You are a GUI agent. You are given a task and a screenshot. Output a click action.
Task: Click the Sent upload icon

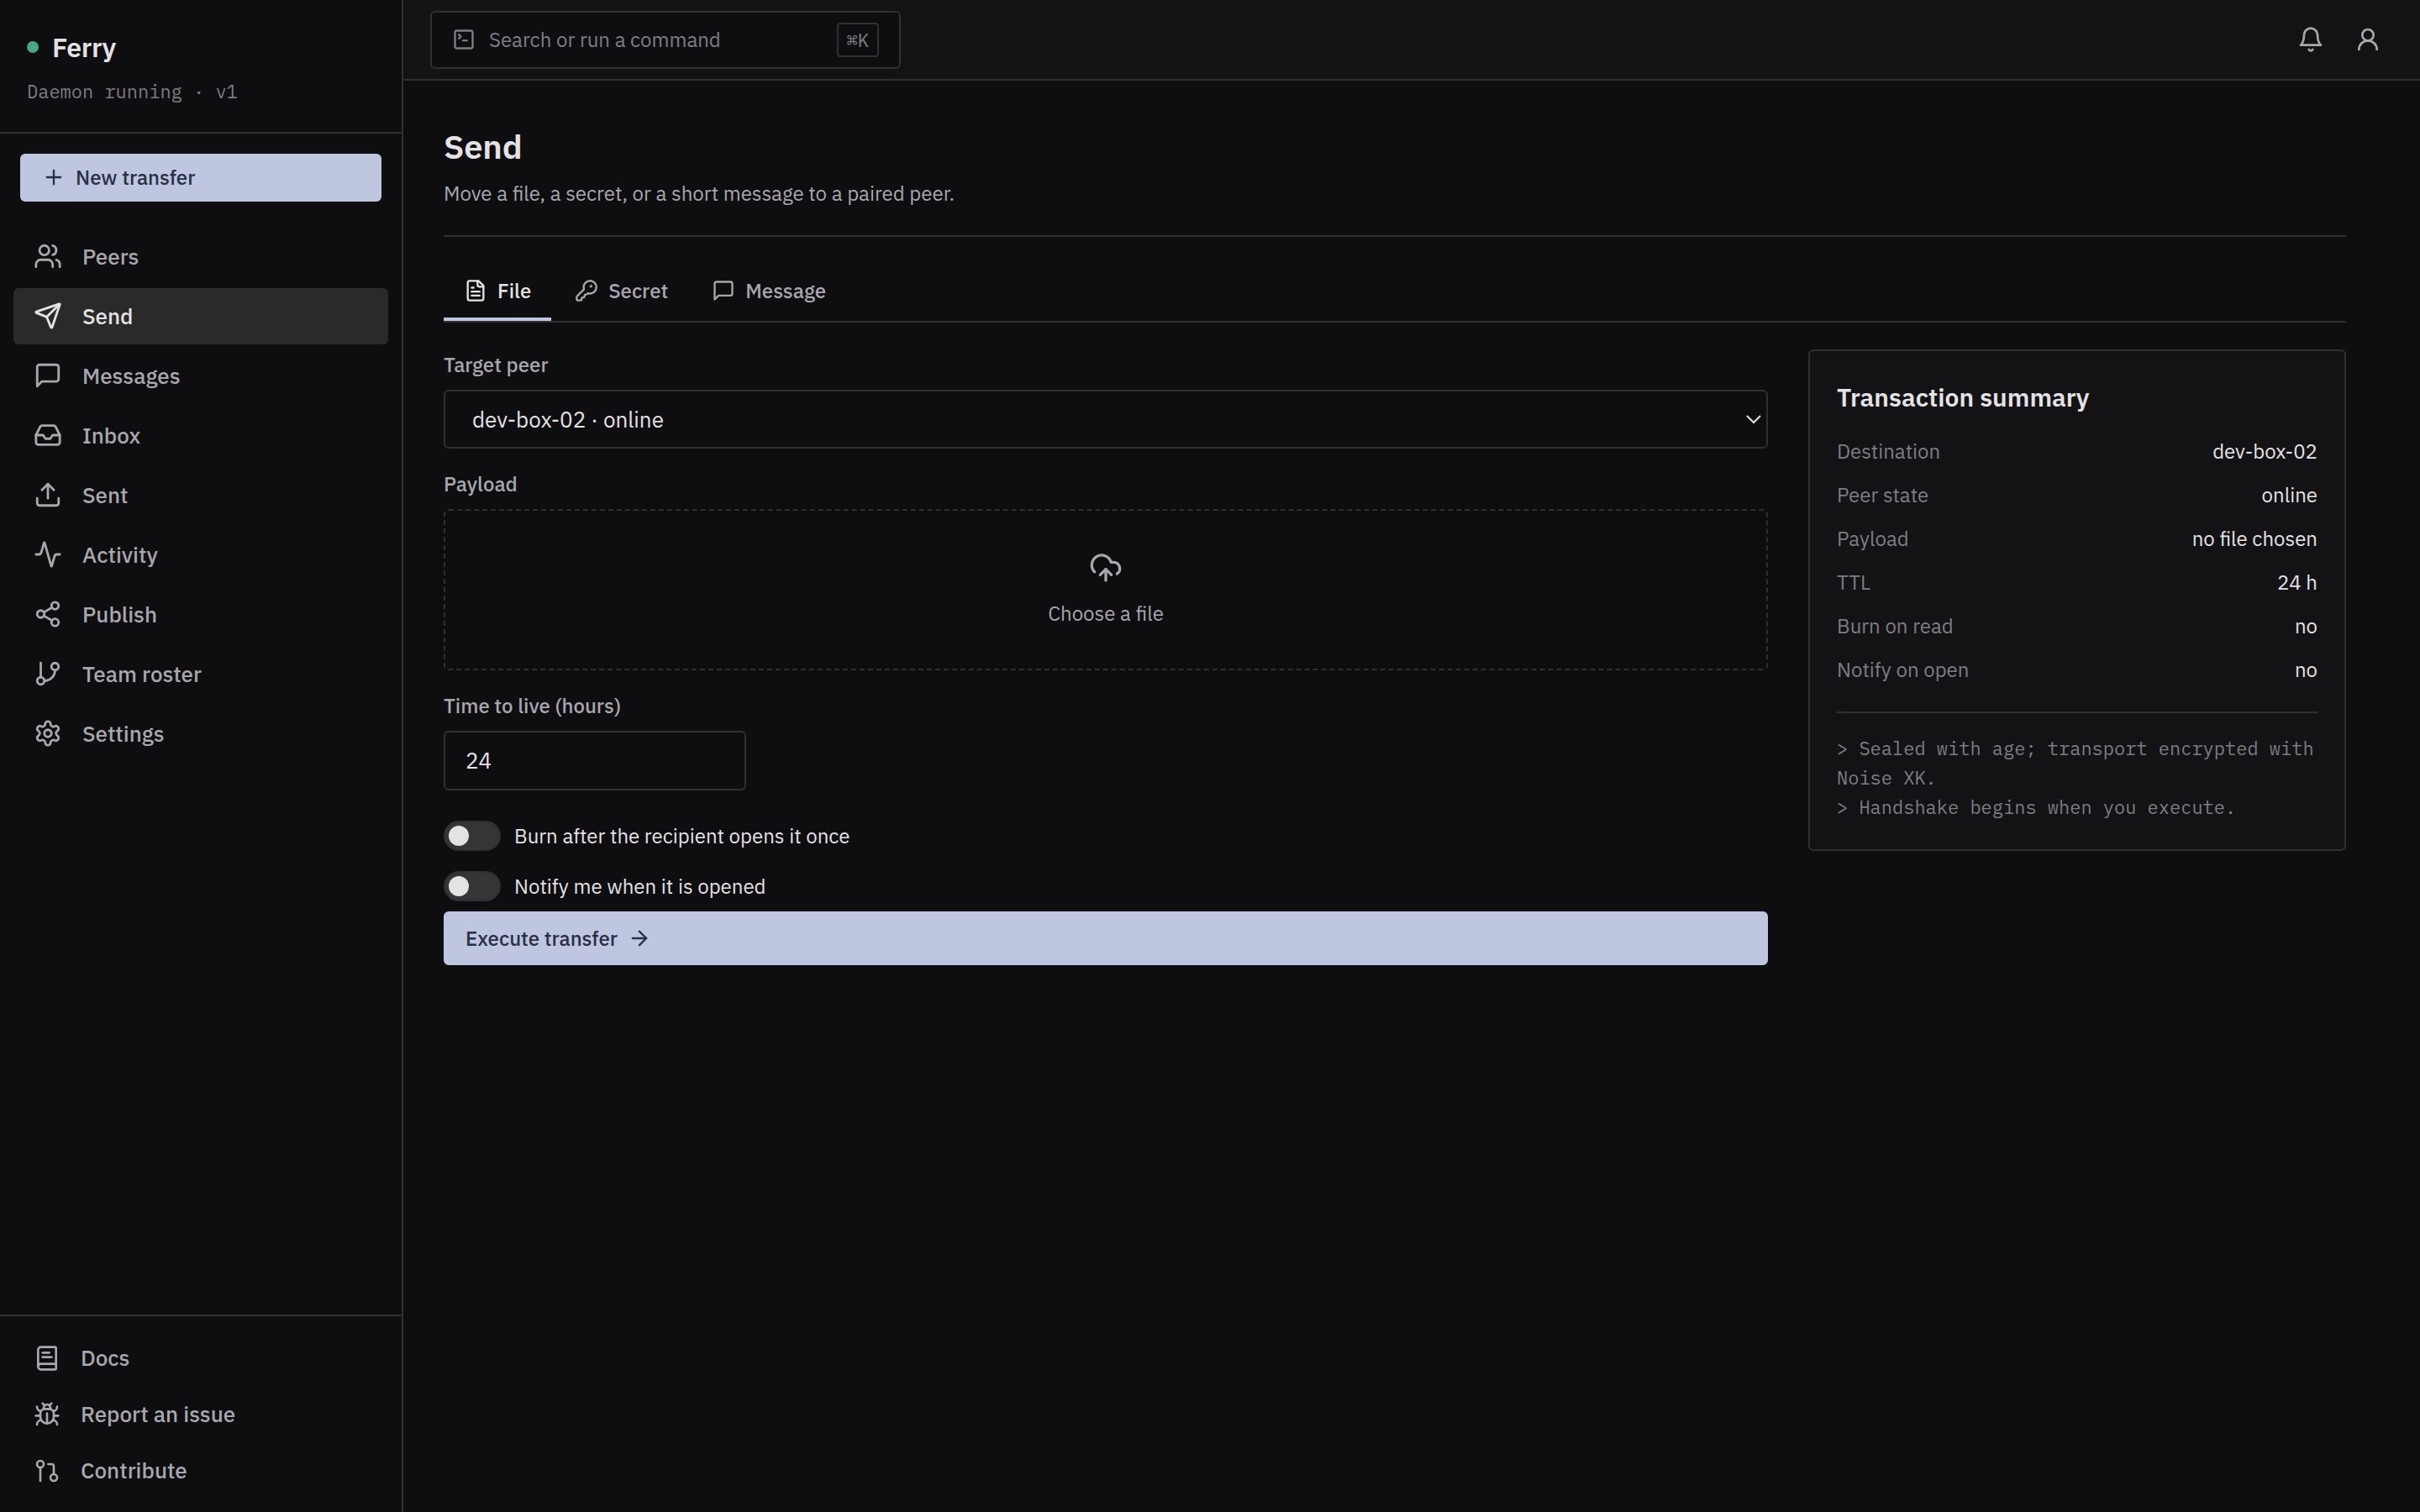(48, 495)
